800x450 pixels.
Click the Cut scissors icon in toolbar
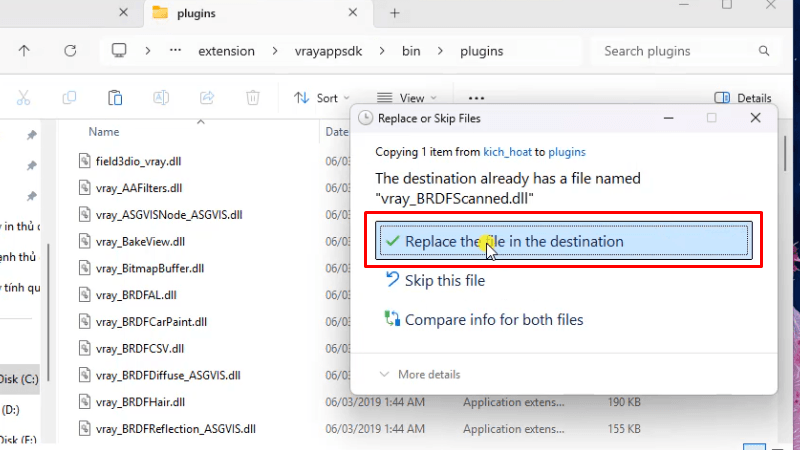point(24,98)
